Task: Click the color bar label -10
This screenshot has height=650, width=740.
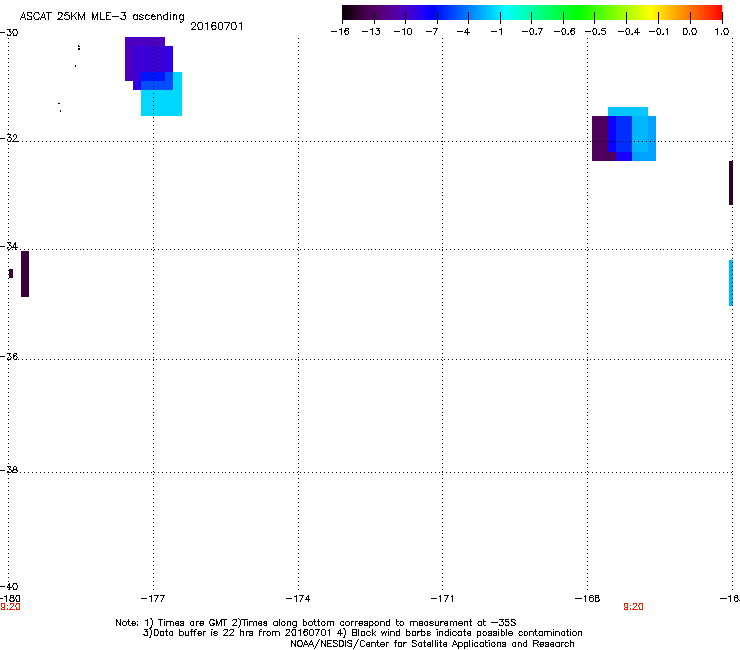Action: click(403, 32)
